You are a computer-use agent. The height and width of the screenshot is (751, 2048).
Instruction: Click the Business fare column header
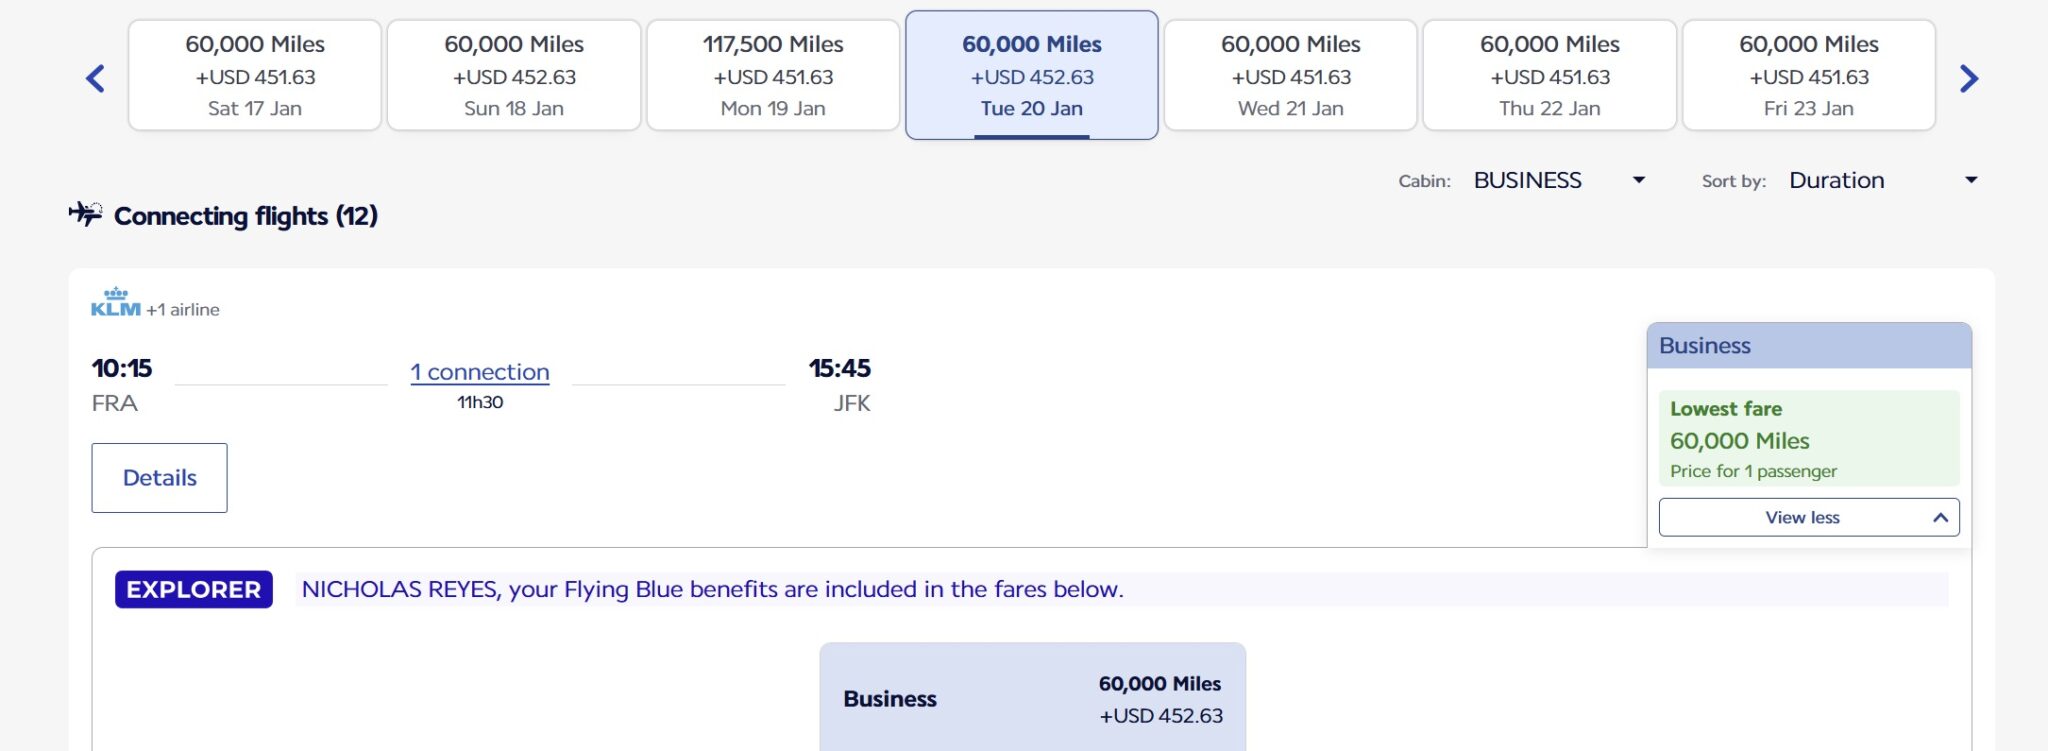coord(1808,346)
